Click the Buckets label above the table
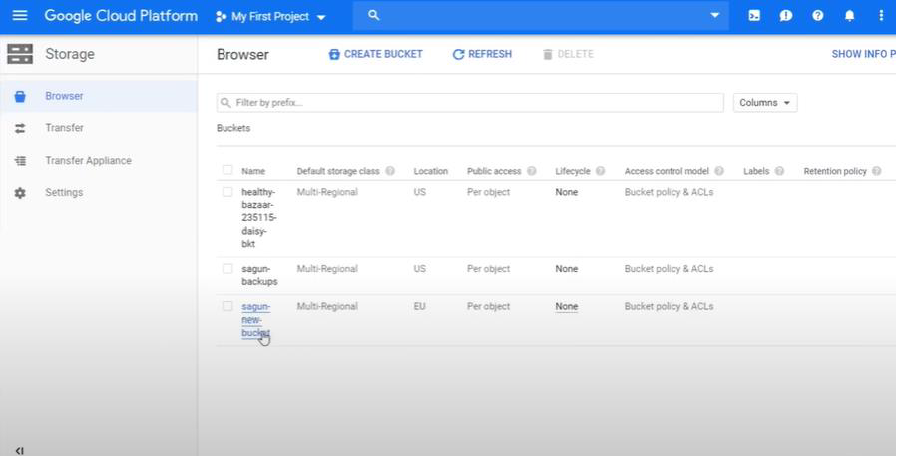898x456 pixels. coord(234,128)
